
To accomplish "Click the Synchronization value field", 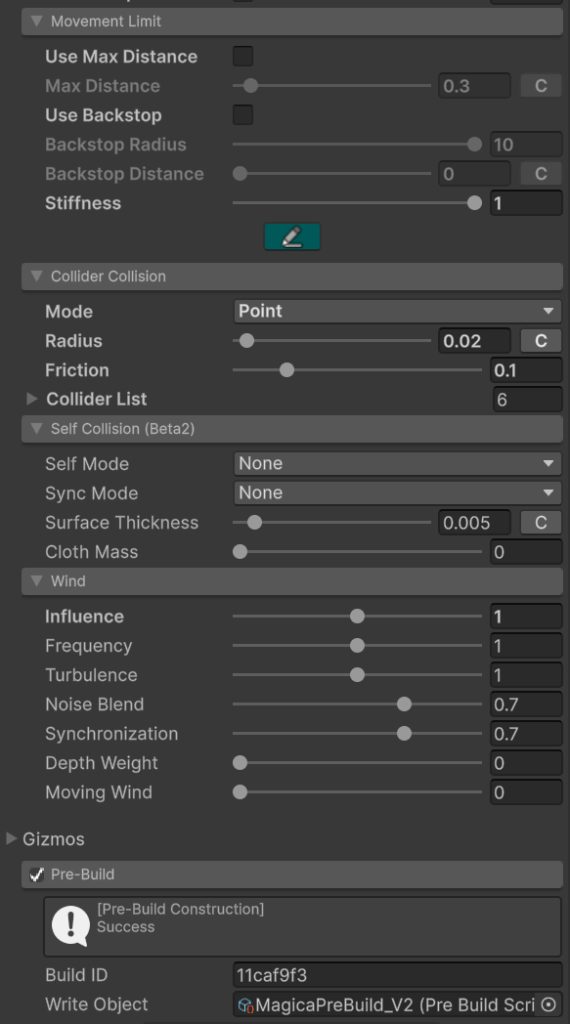I will [x=526, y=733].
